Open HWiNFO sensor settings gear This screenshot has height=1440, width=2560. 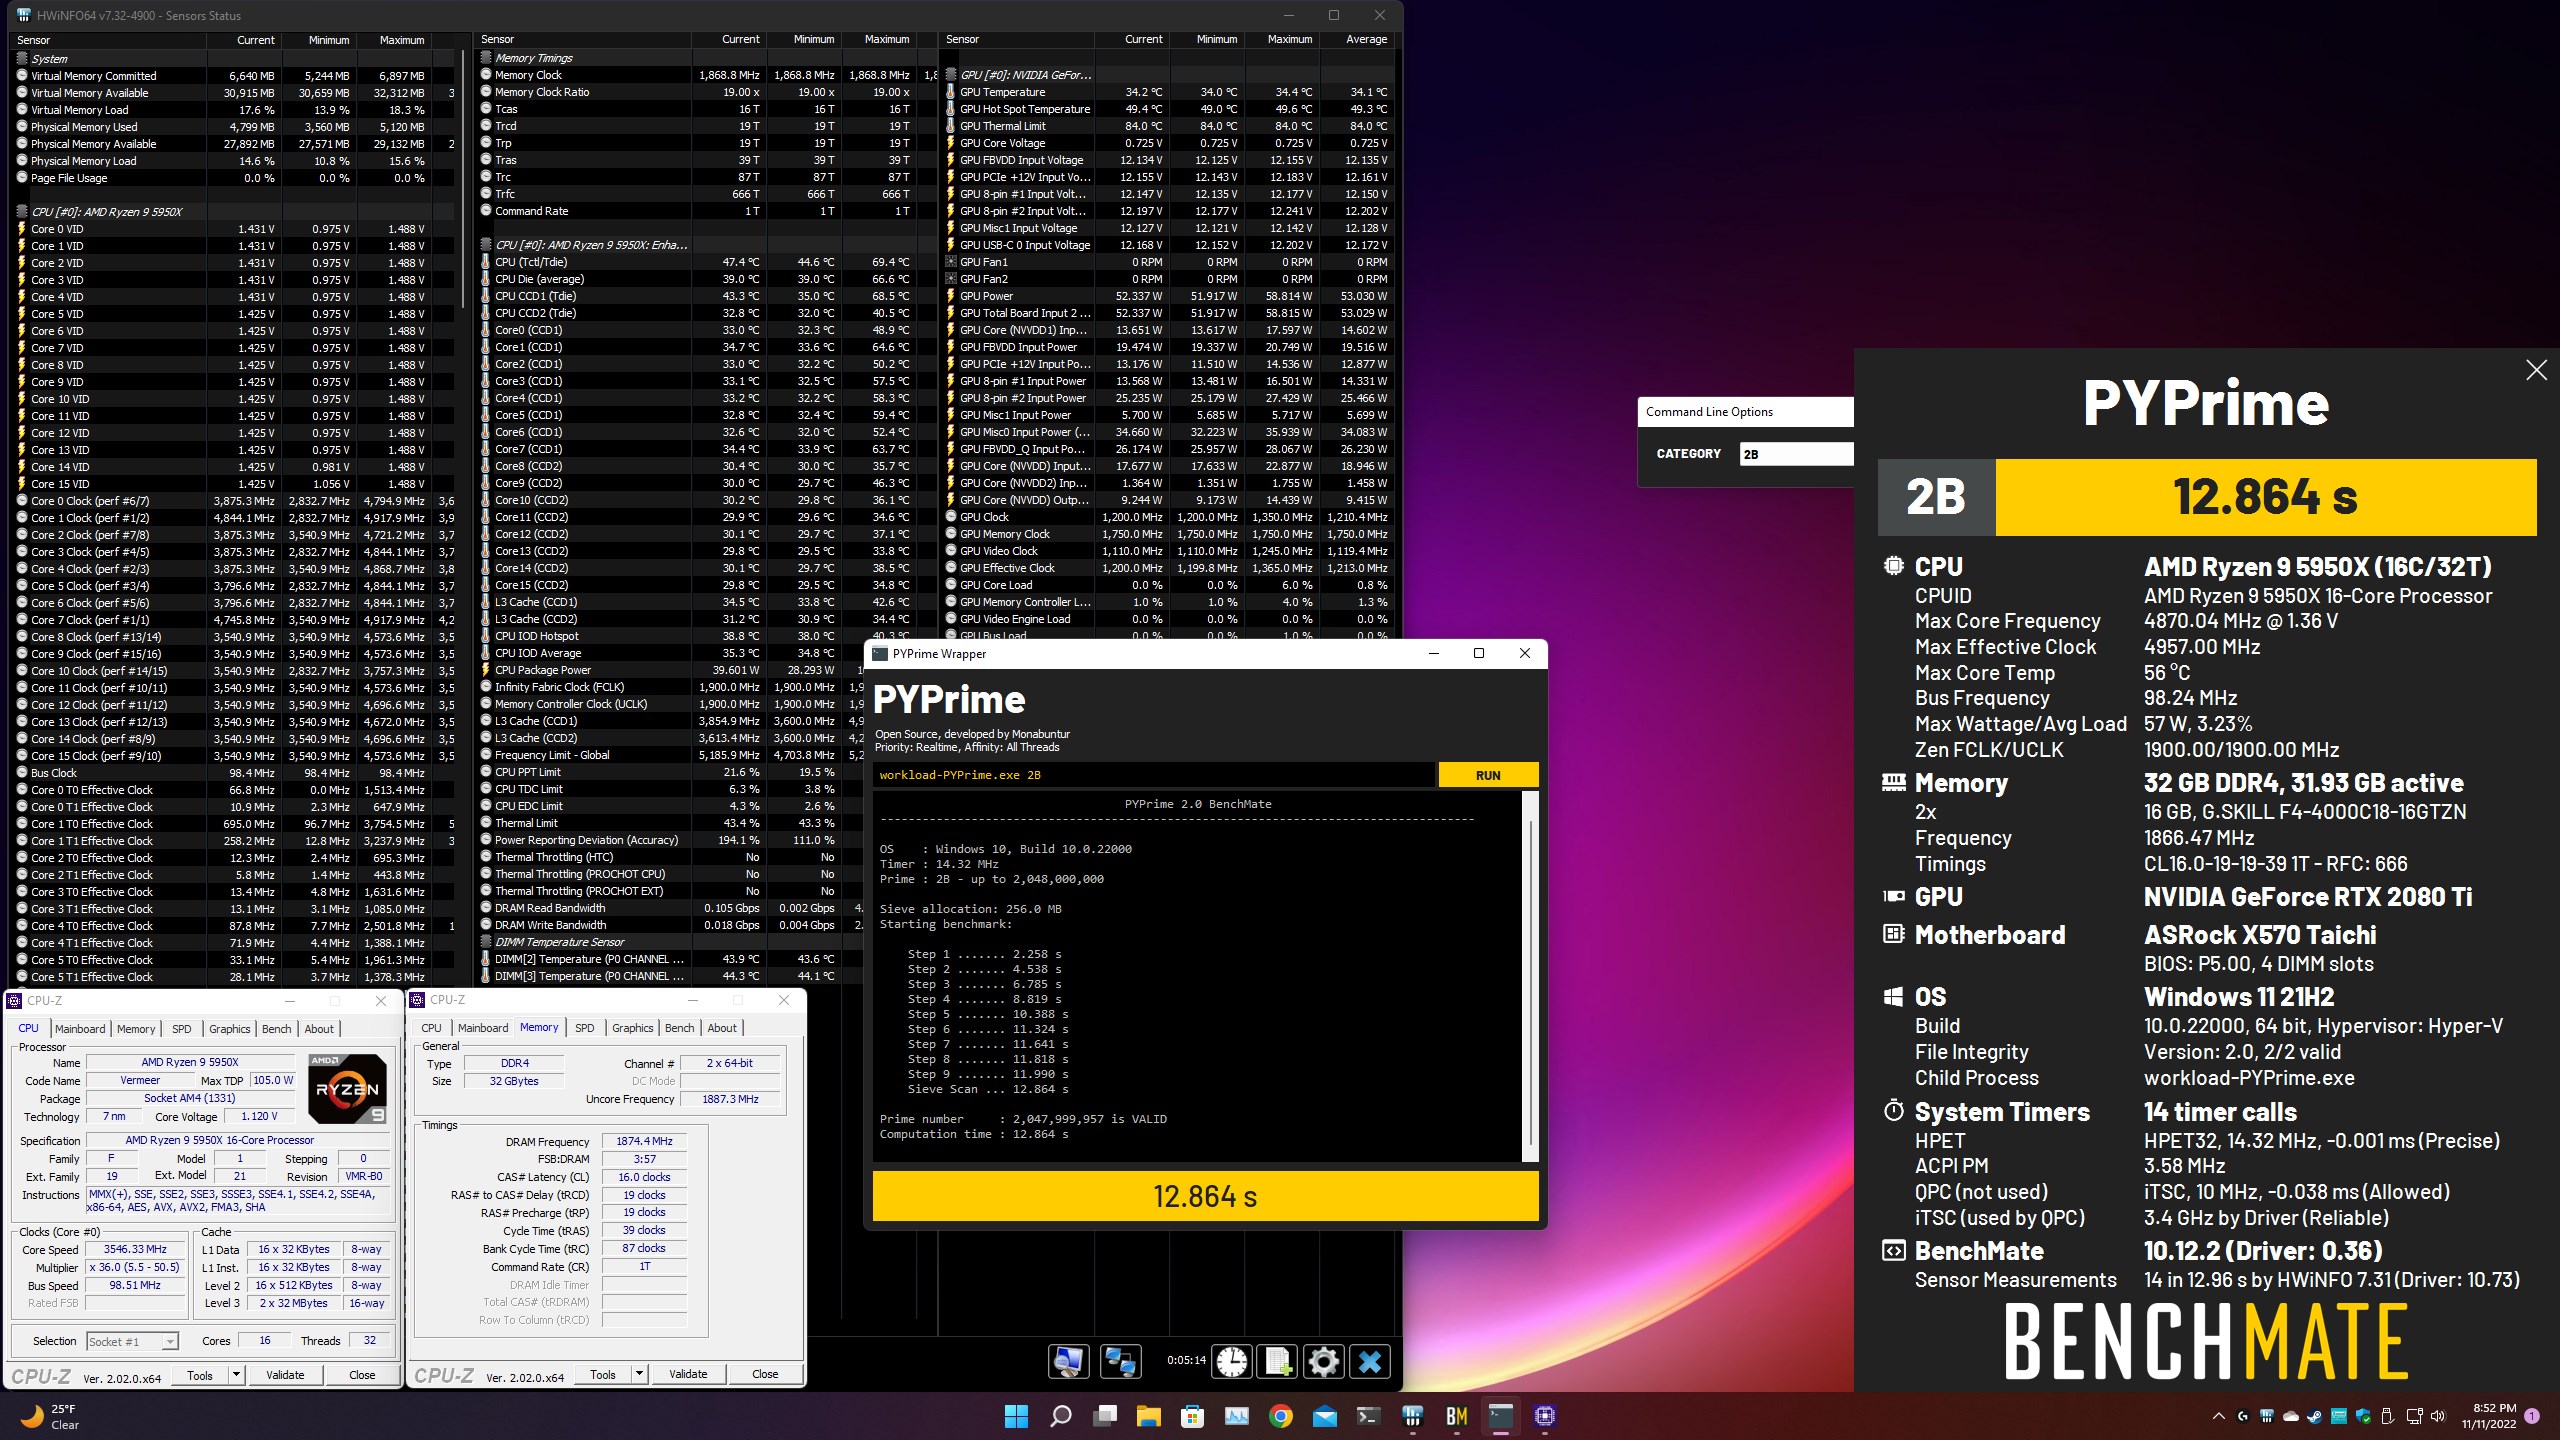point(1323,1361)
